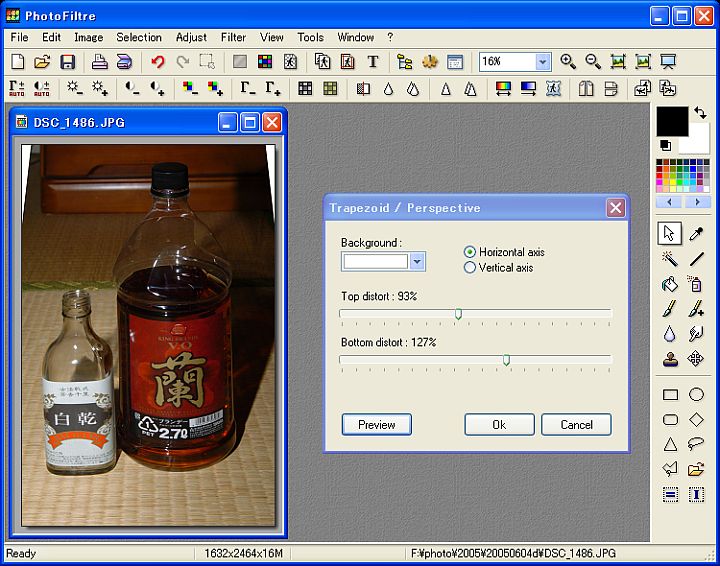This screenshot has height=566, width=720.
Task: Pick the Clone Stamp tool
Action: click(670, 359)
